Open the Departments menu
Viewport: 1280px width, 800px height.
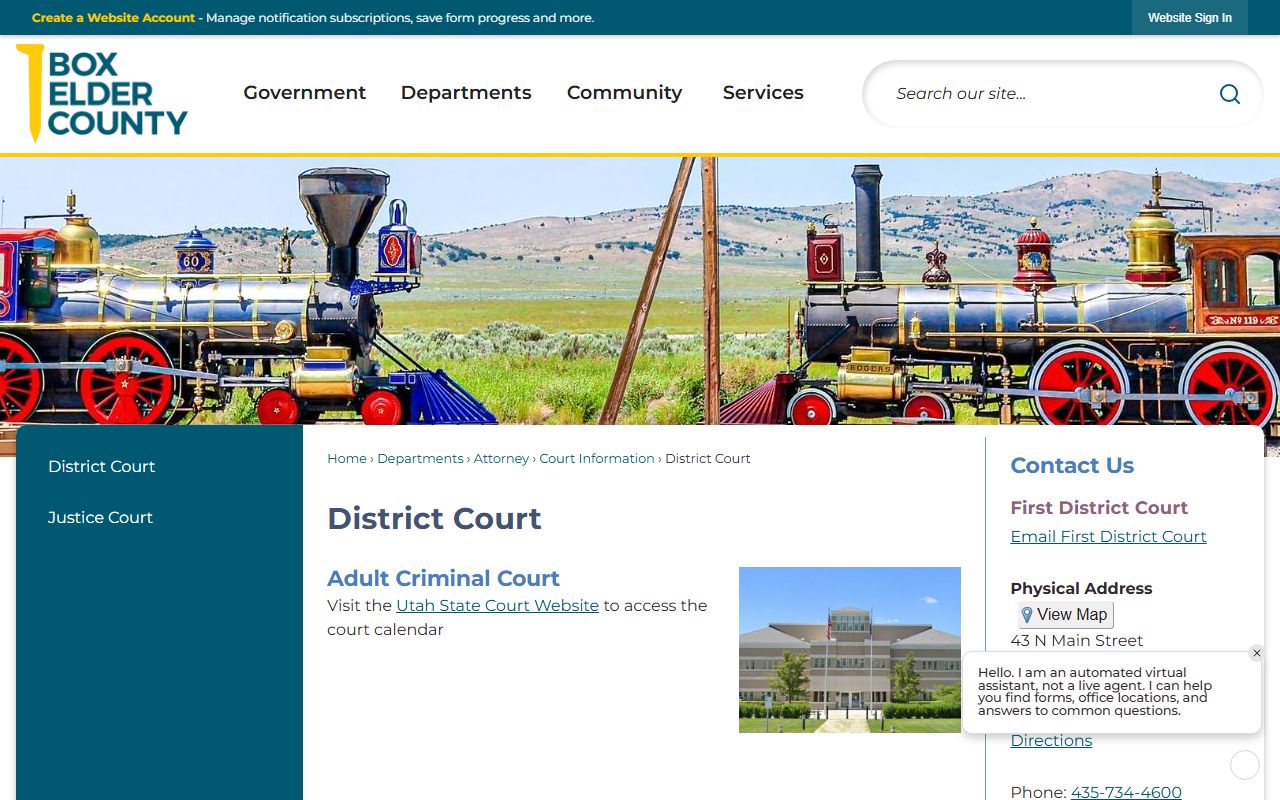(x=466, y=93)
